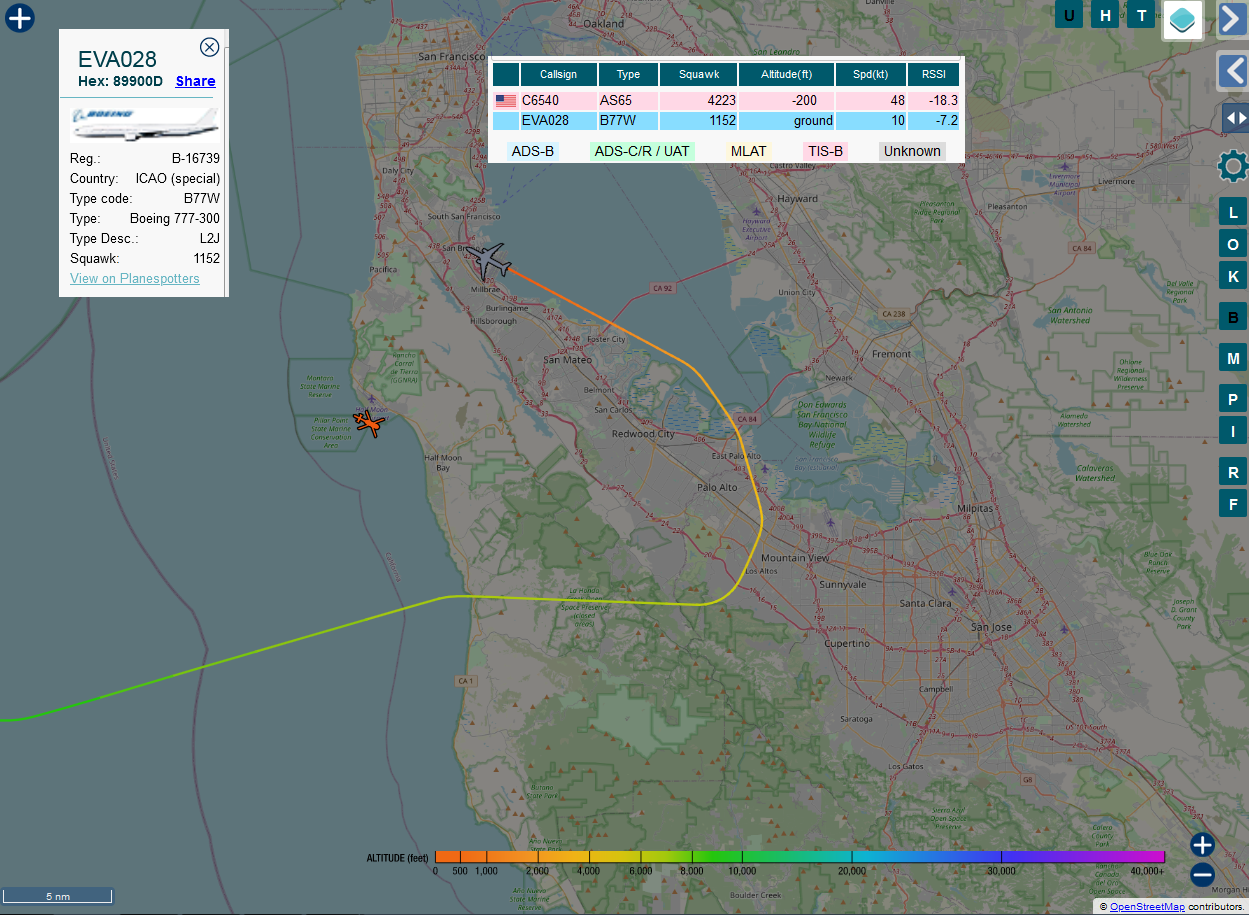Click the squawk 1152 in info panel
Viewport: 1249px width, 915px height.
click(206, 258)
